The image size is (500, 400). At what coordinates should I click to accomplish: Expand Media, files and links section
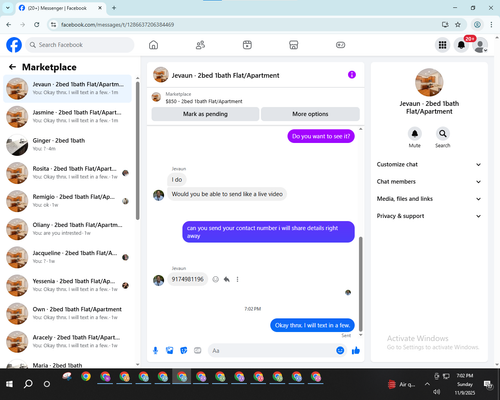coord(429,199)
